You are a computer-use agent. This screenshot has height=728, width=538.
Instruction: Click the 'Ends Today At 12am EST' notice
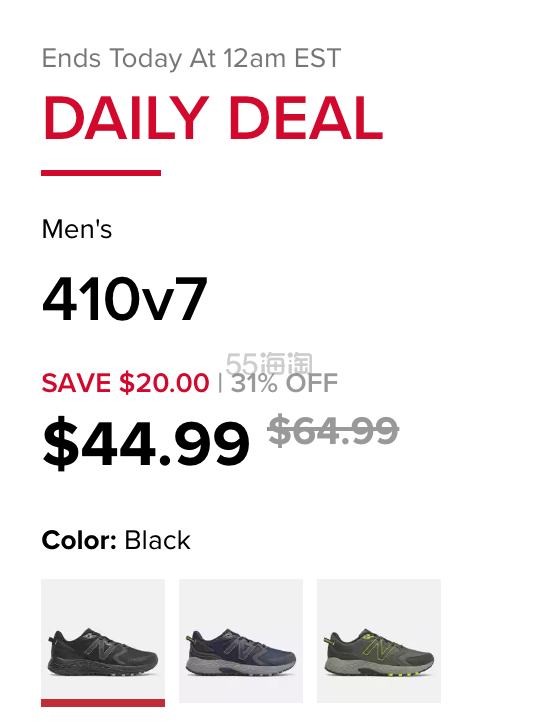pos(191,58)
